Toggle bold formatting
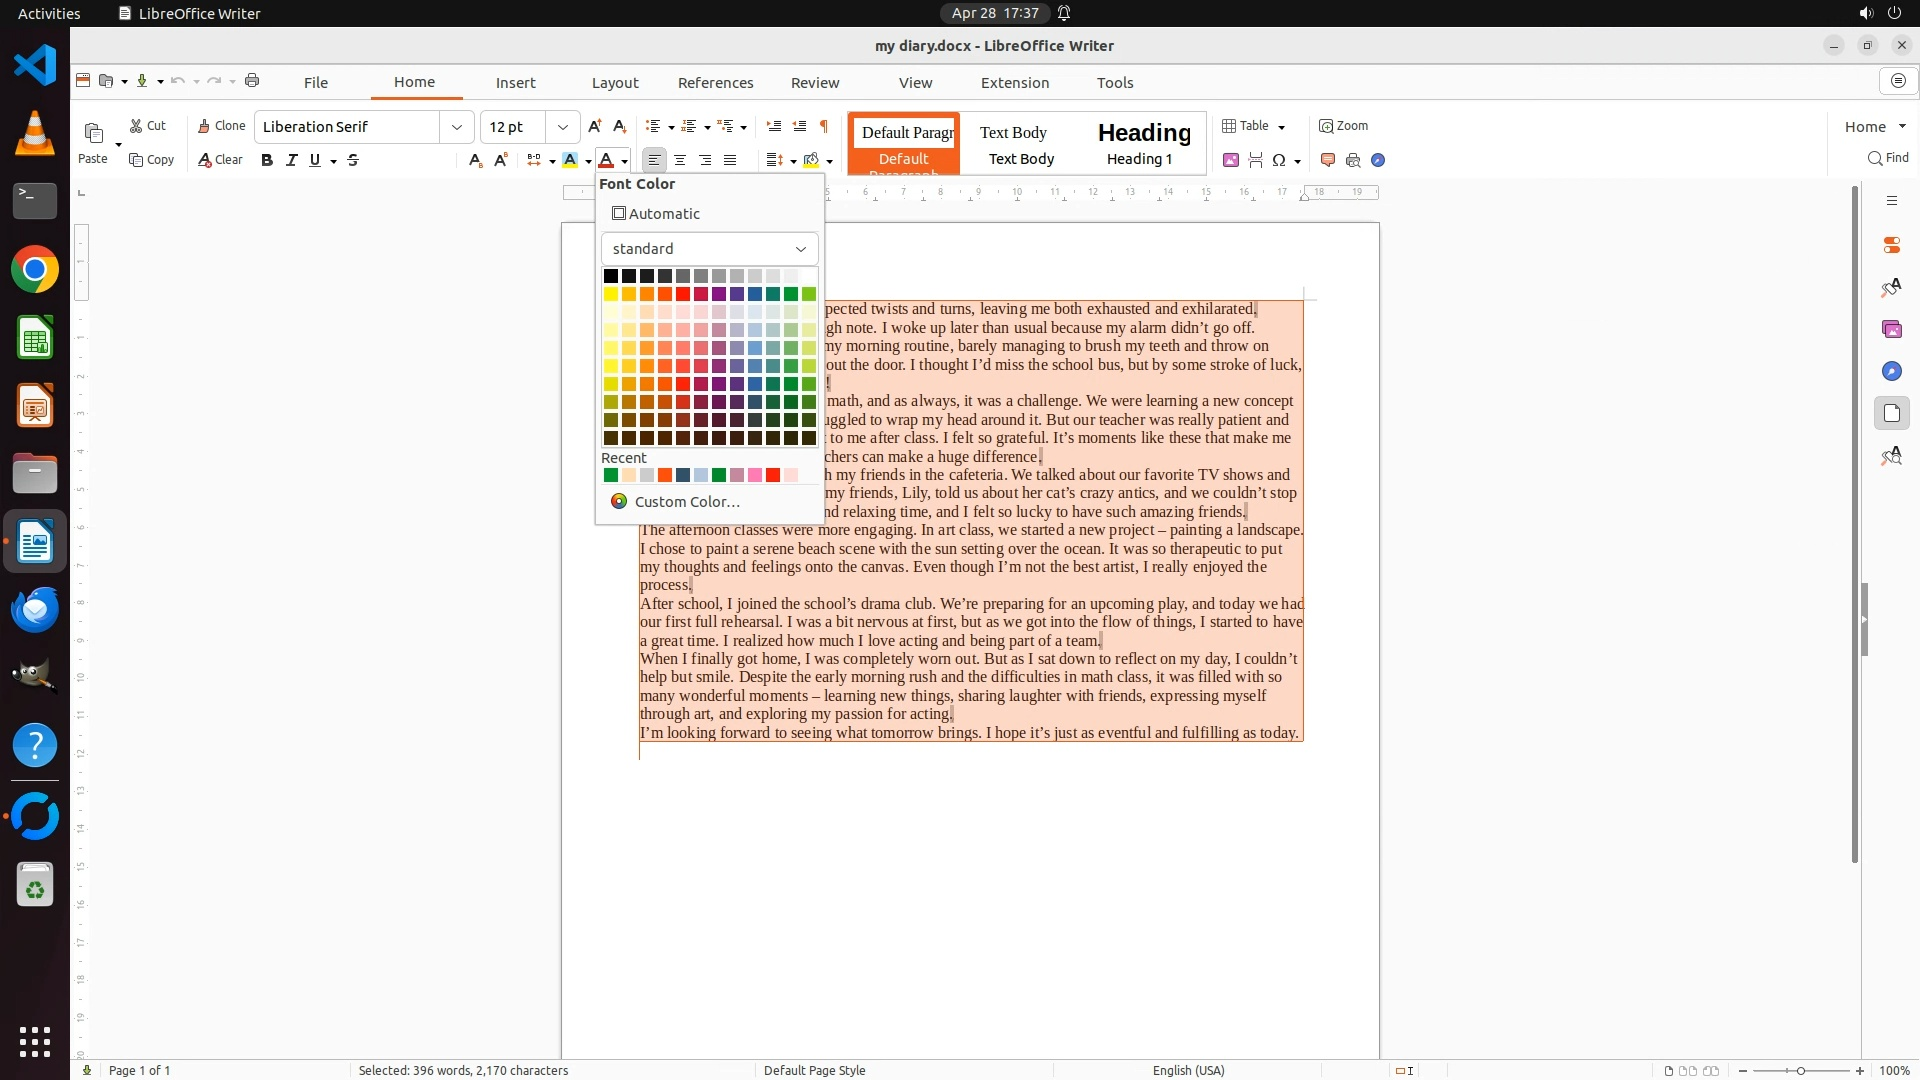Screen dimensions: 1920x1080 [x=266, y=160]
